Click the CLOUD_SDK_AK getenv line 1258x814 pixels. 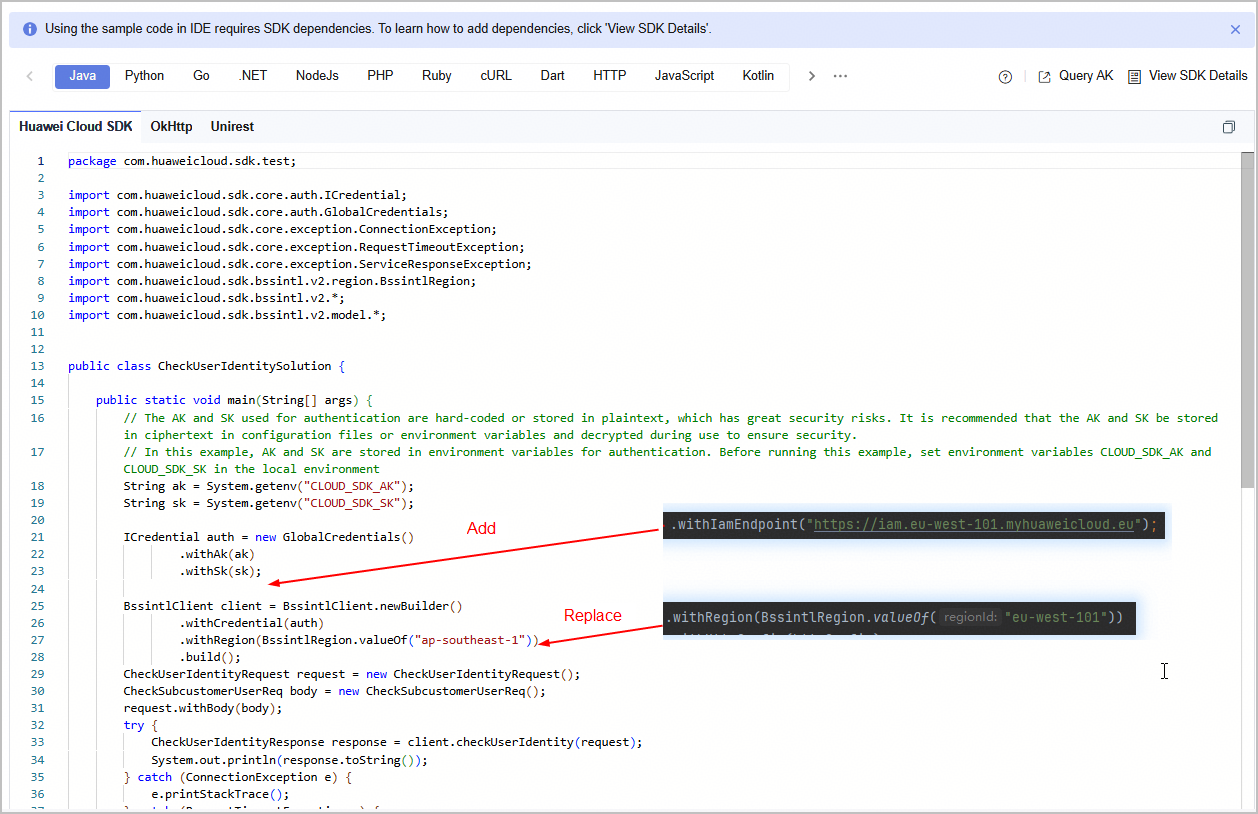tap(269, 486)
